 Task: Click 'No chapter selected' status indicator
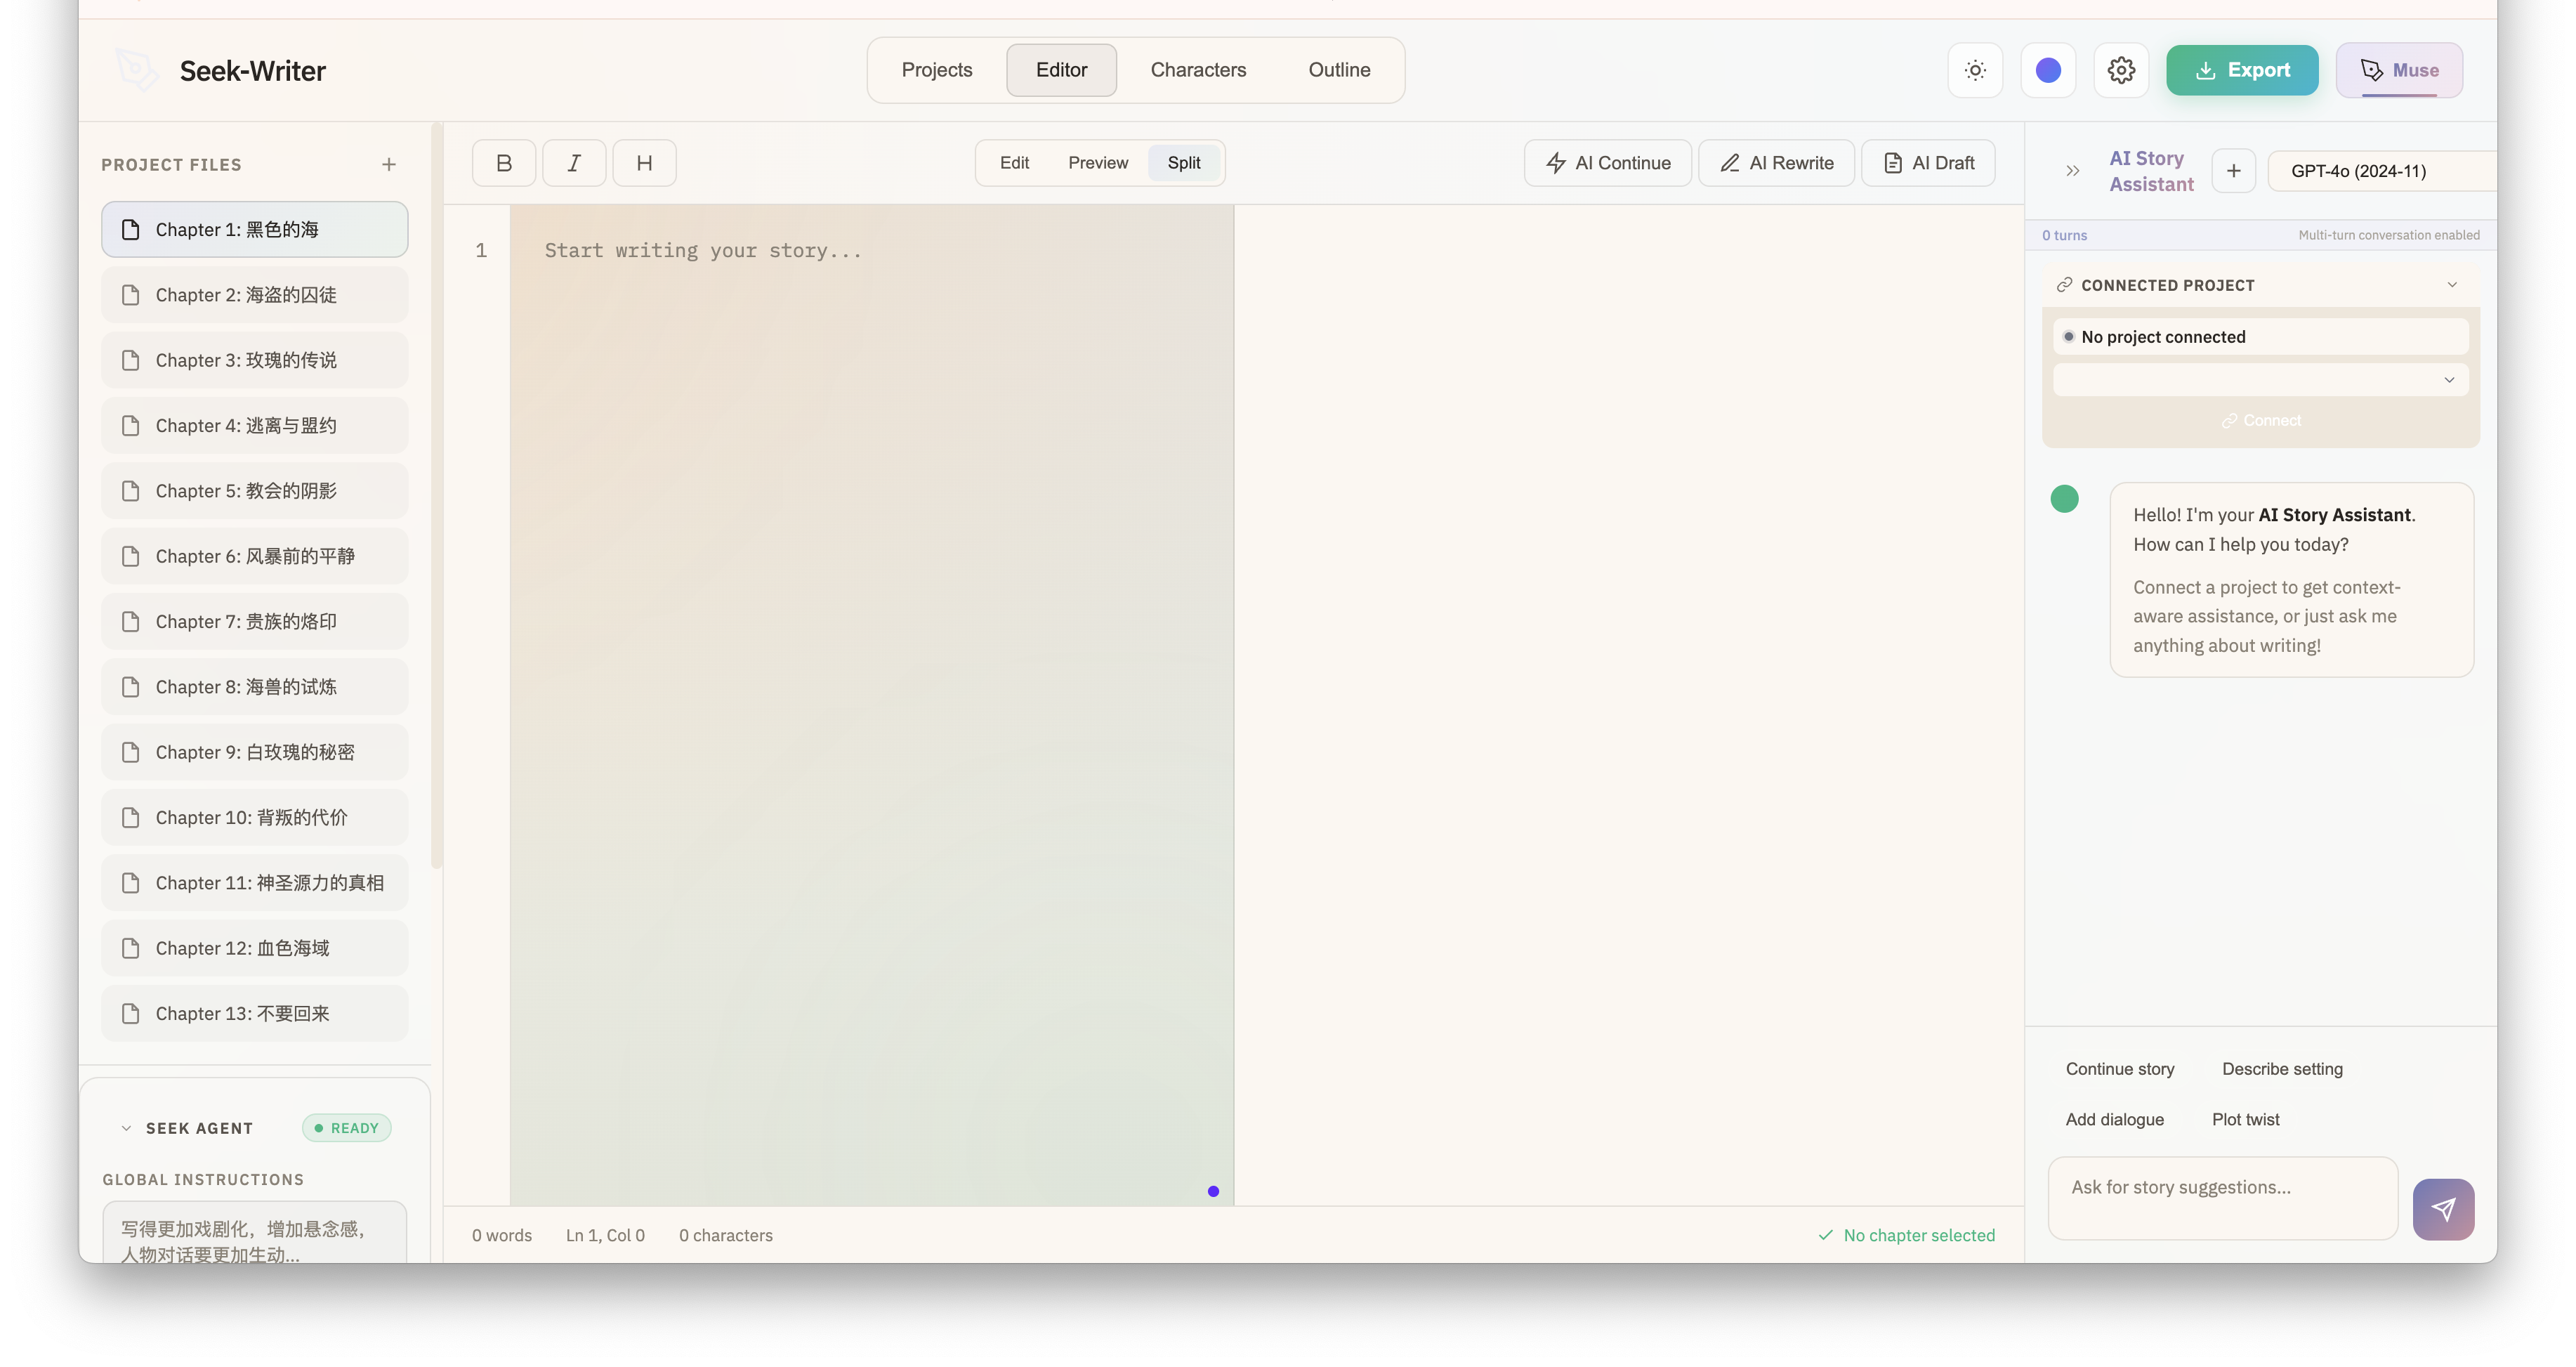(x=1906, y=1235)
